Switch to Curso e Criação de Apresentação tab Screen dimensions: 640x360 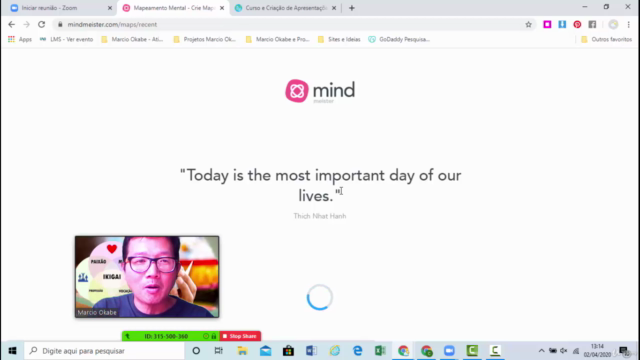(x=285, y=8)
